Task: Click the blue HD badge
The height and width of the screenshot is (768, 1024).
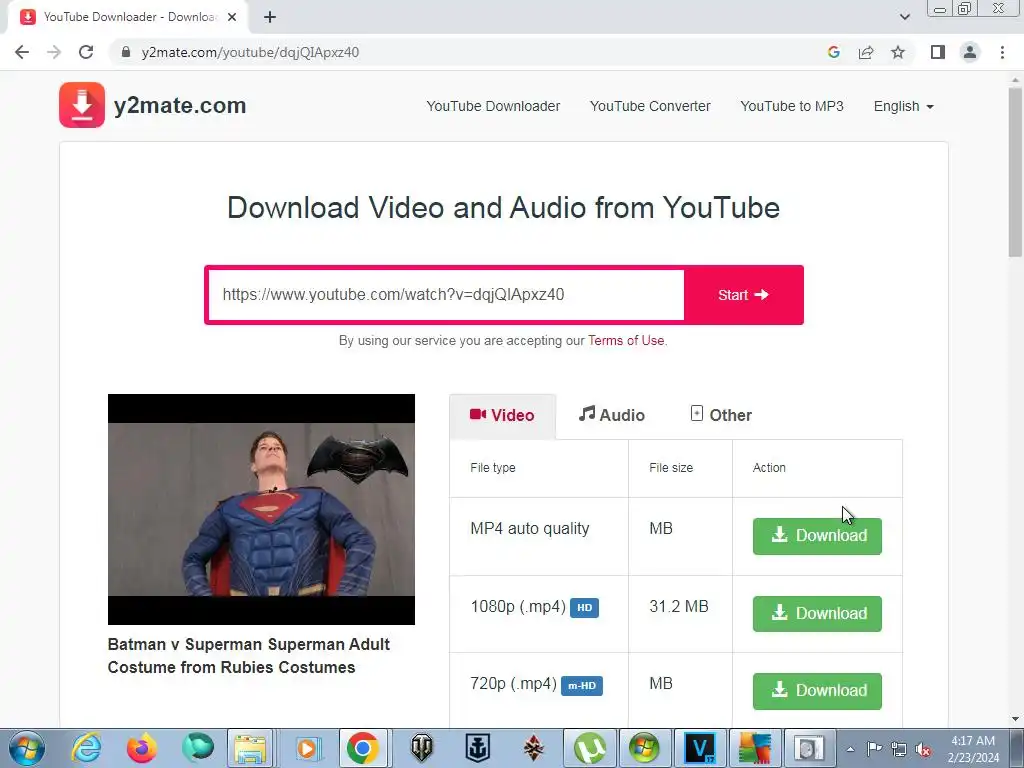Action: tap(584, 608)
